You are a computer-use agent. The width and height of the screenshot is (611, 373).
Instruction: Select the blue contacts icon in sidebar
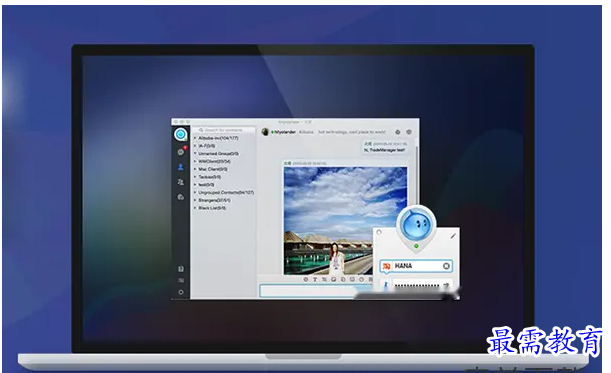pyautogui.click(x=180, y=167)
